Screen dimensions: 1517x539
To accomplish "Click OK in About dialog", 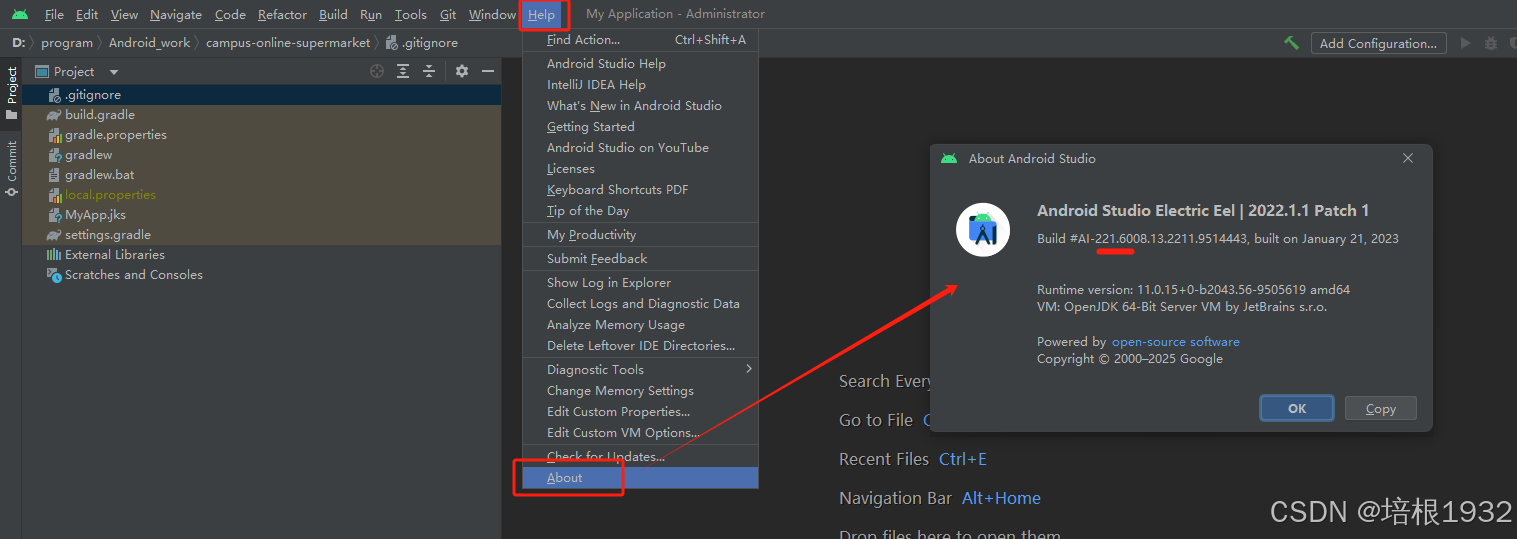I will pyautogui.click(x=1297, y=408).
